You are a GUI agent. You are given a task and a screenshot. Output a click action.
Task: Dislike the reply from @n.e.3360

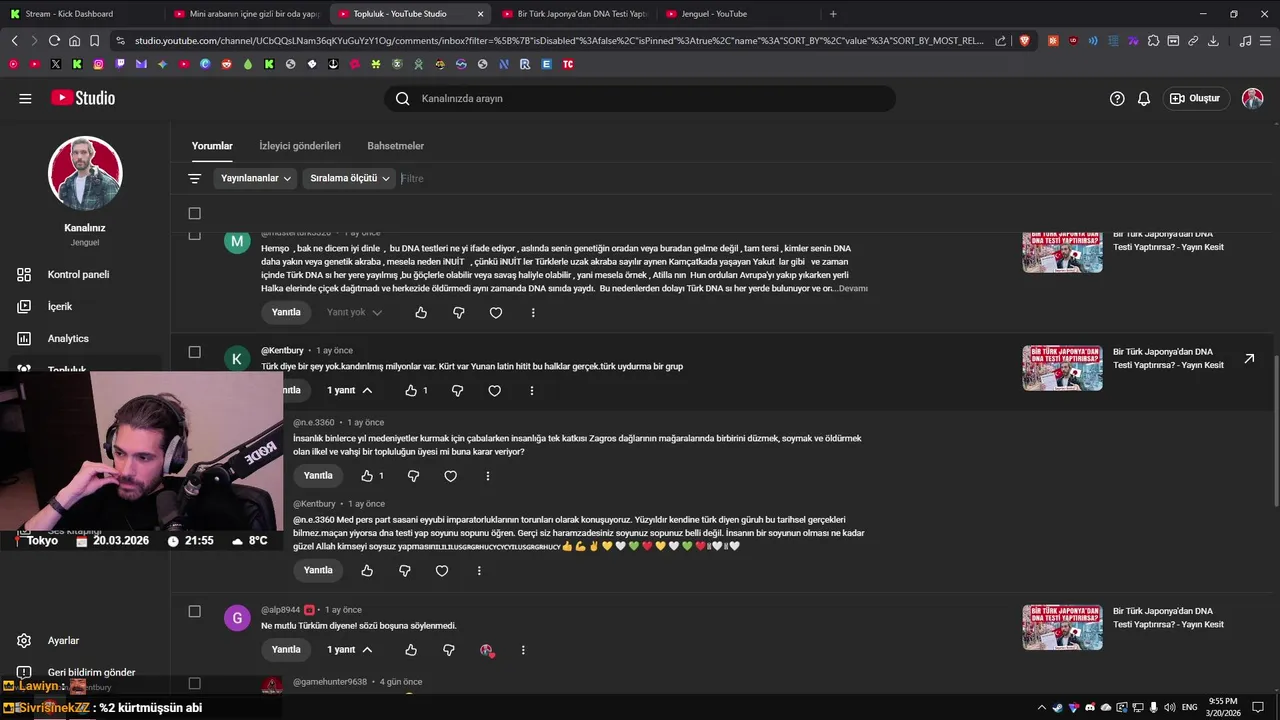pyautogui.click(x=413, y=476)
